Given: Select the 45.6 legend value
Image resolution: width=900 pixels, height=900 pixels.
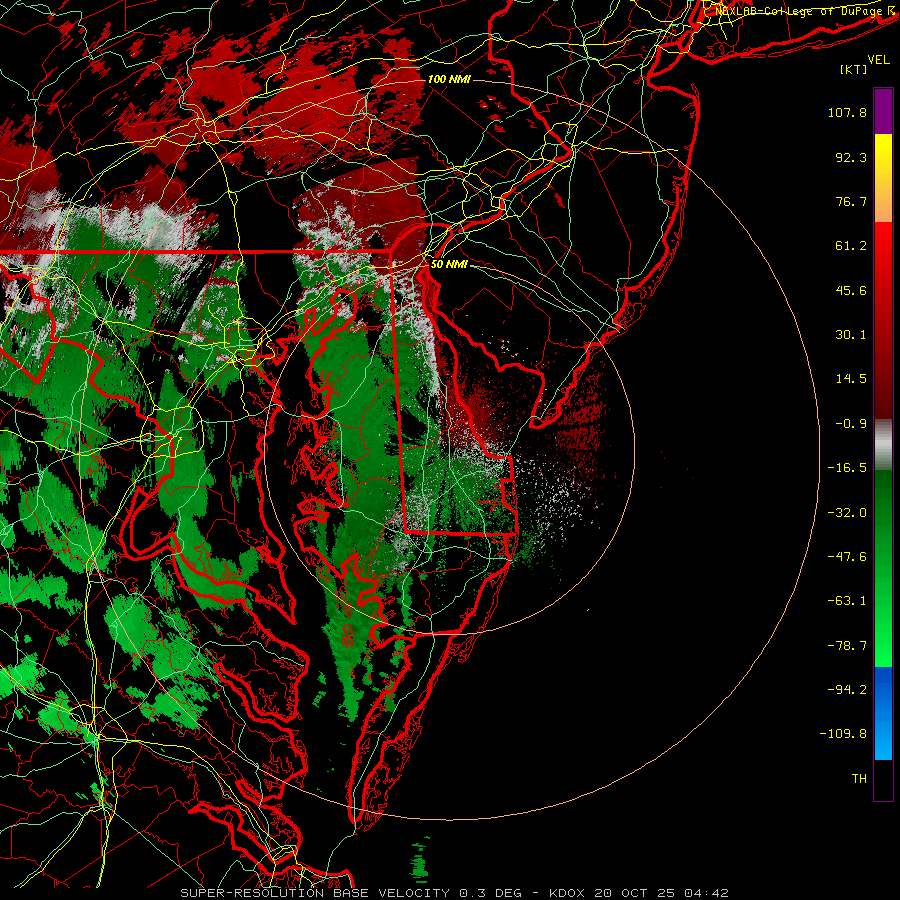Looking at the screenshot, I should 851,290.
